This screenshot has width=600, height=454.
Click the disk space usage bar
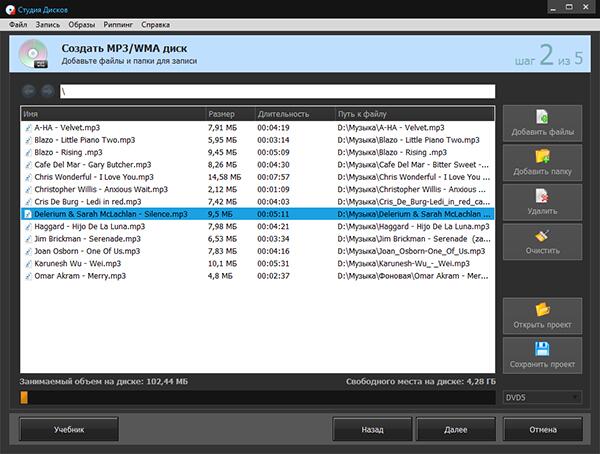click(257, 398)
